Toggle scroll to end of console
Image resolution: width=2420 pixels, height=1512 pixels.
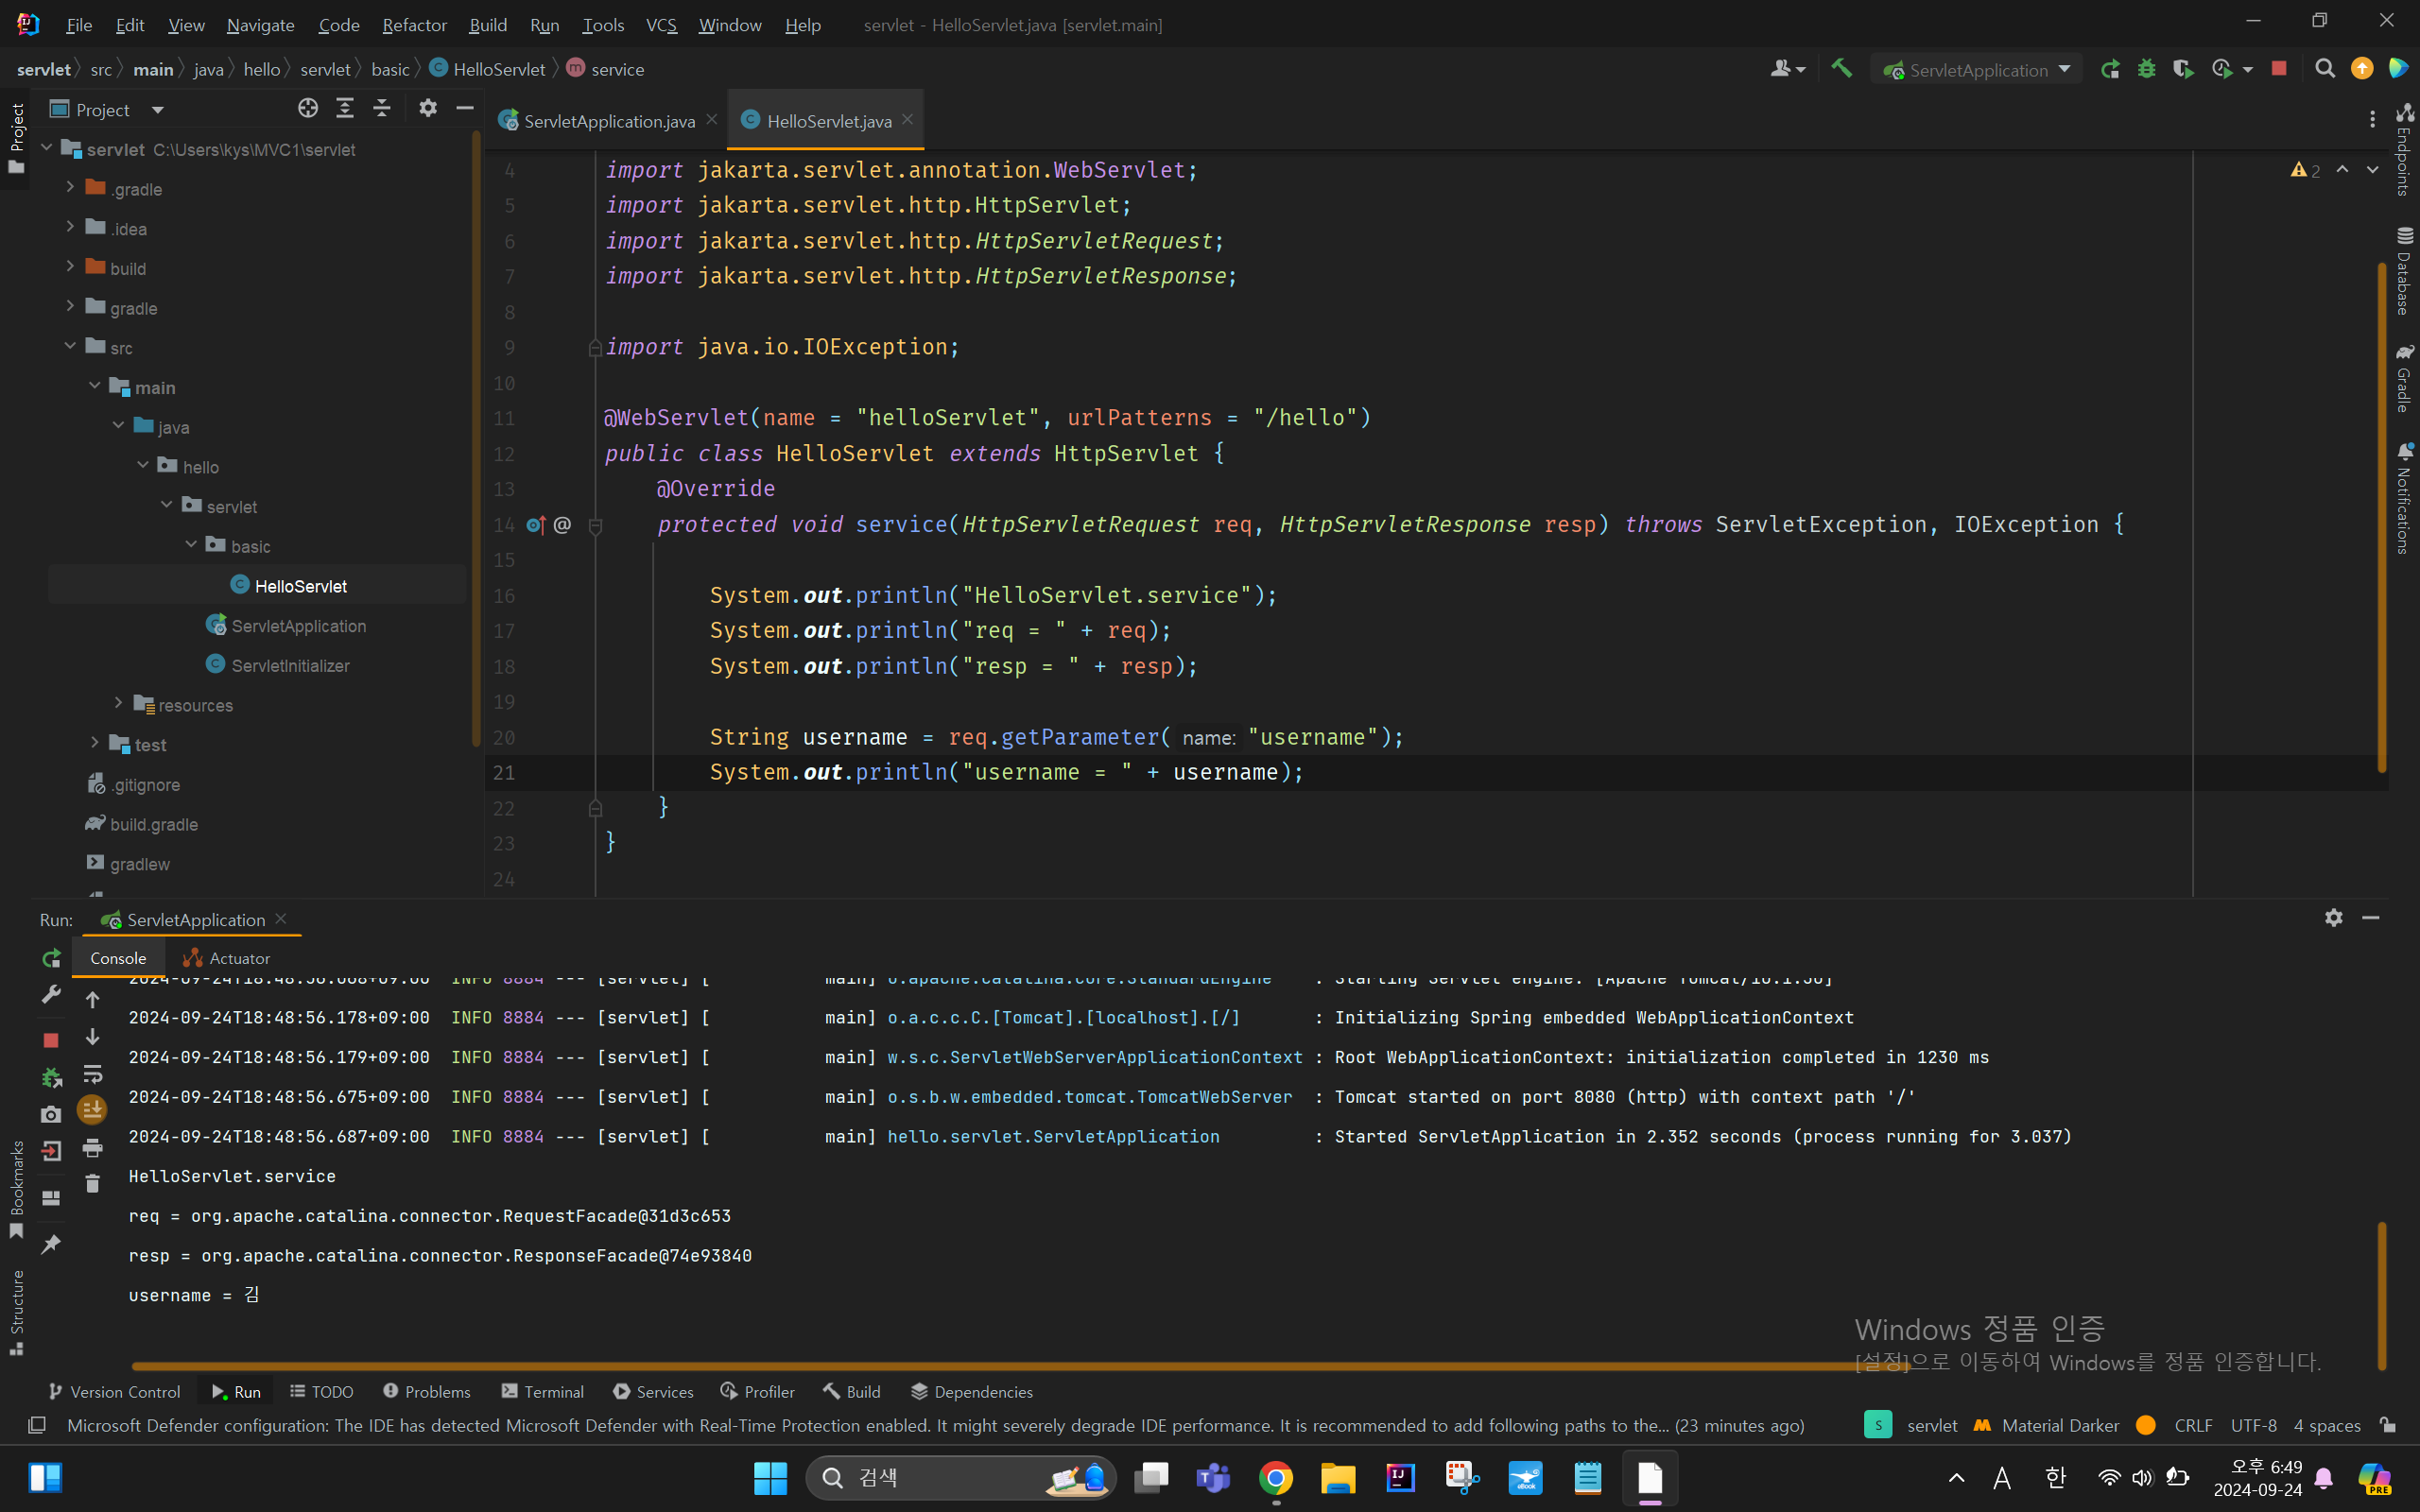coord(92,1110)
